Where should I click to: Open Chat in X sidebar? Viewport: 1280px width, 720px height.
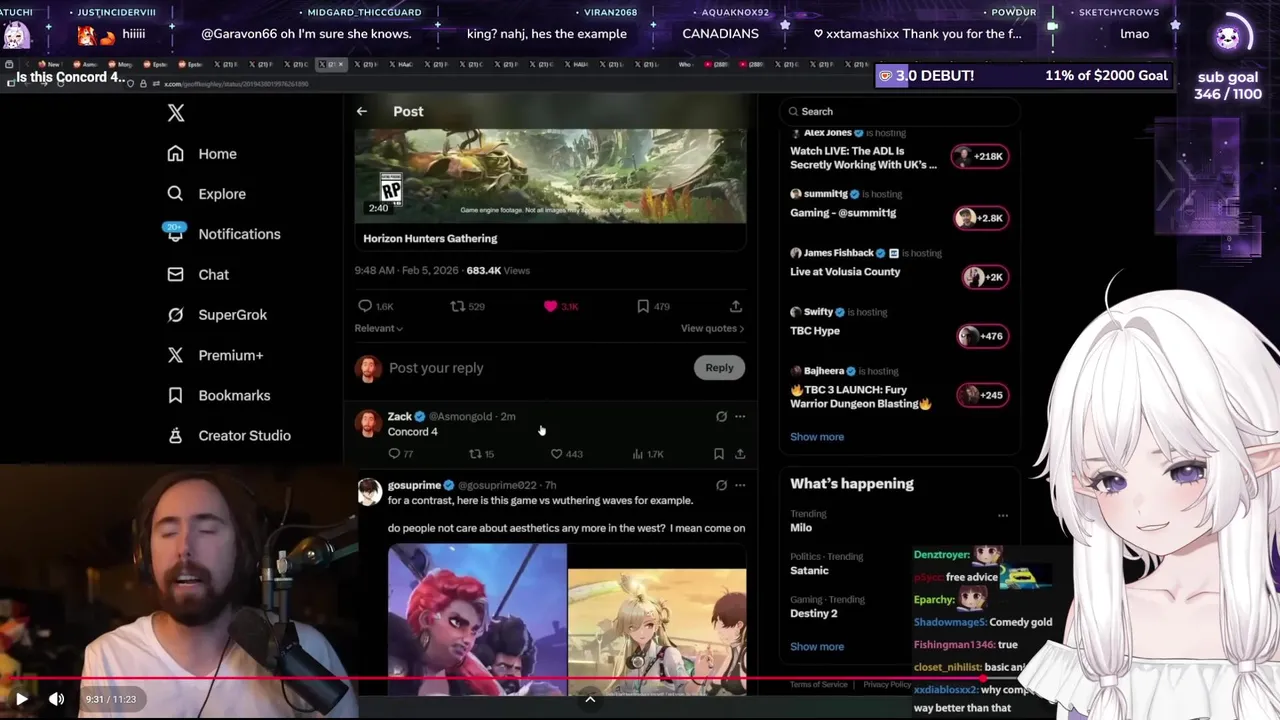click(198, 274)
